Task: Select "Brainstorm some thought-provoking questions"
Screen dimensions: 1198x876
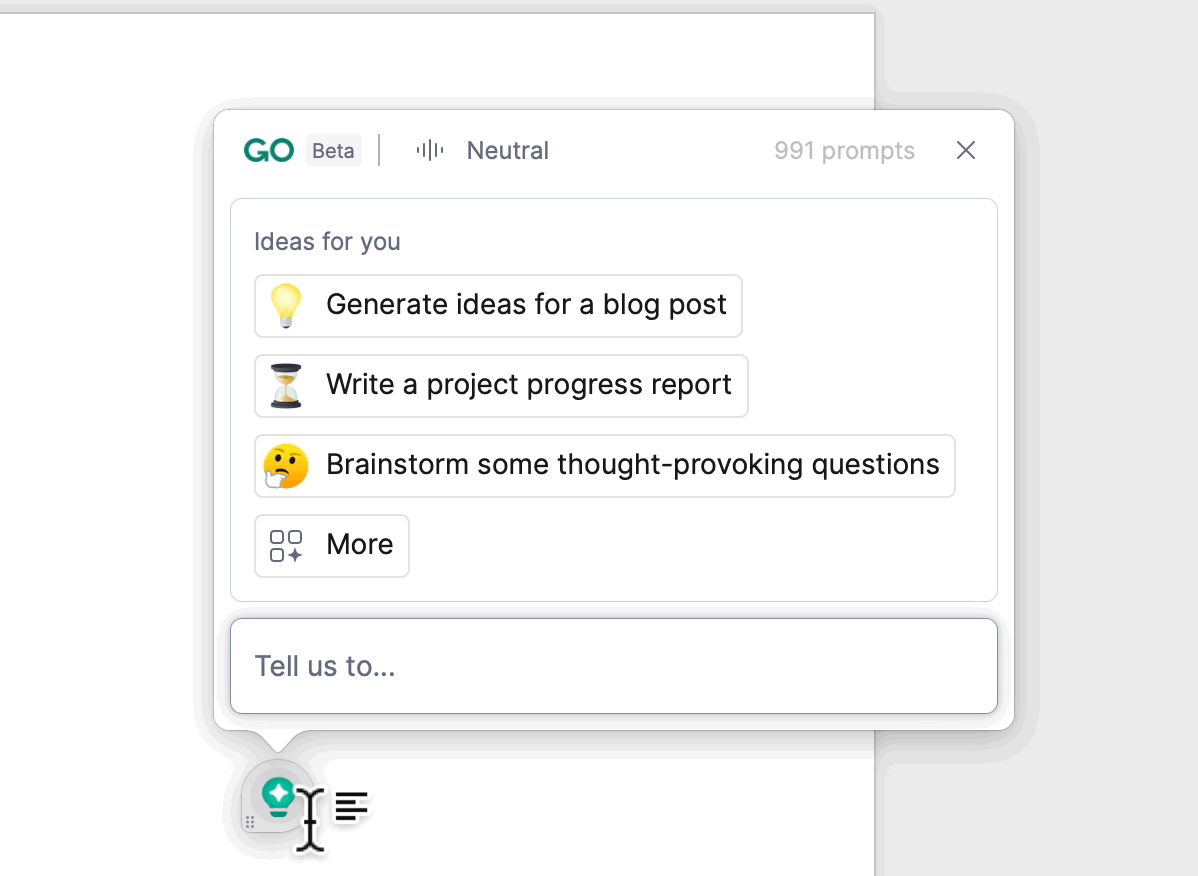Action: (604, 465)
